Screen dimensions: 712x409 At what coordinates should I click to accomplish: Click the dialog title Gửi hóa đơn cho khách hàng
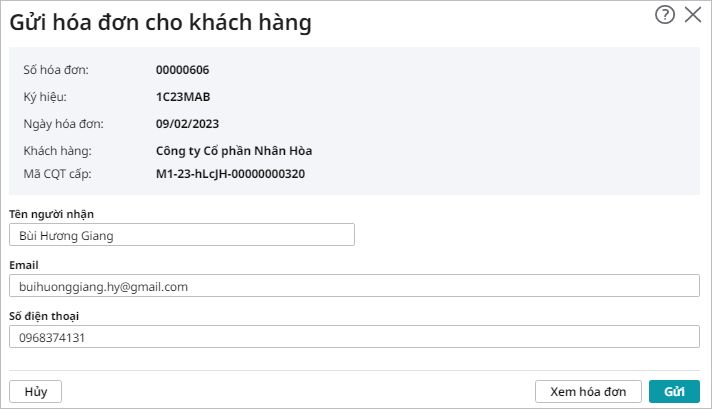click(161, 23)
